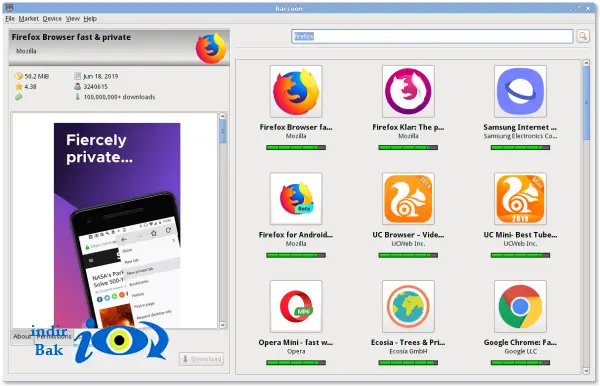600x386 pixels.
Task: Click the rating bar under Google Chrome
Action: (x=520, y=363)
